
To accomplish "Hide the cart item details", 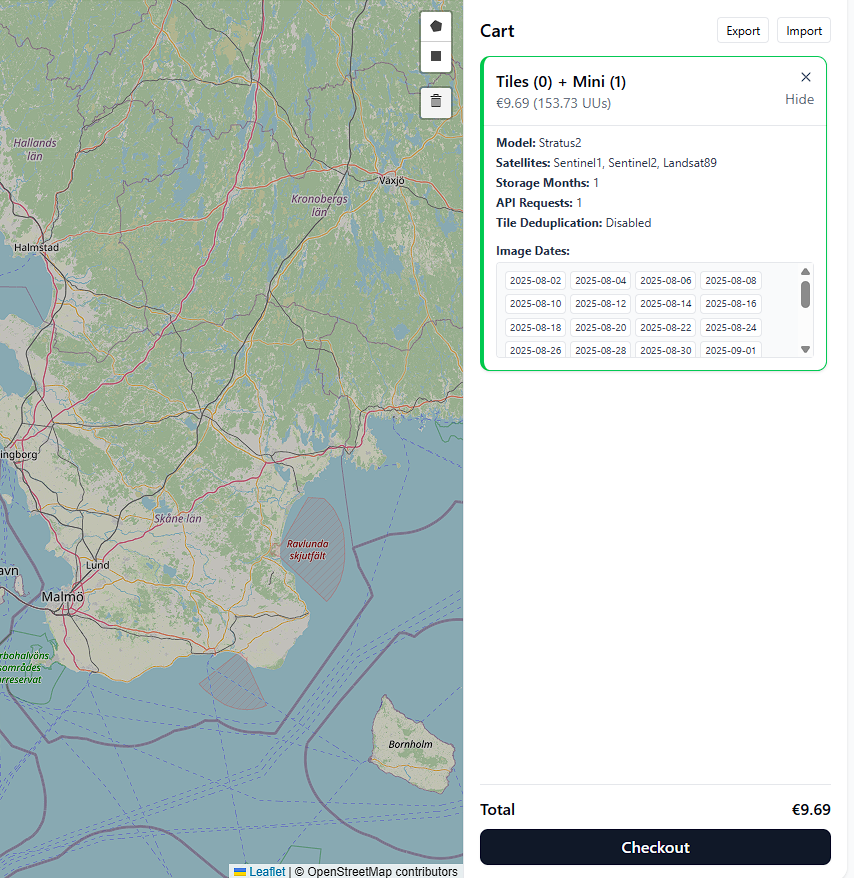I will click(799, 99).
